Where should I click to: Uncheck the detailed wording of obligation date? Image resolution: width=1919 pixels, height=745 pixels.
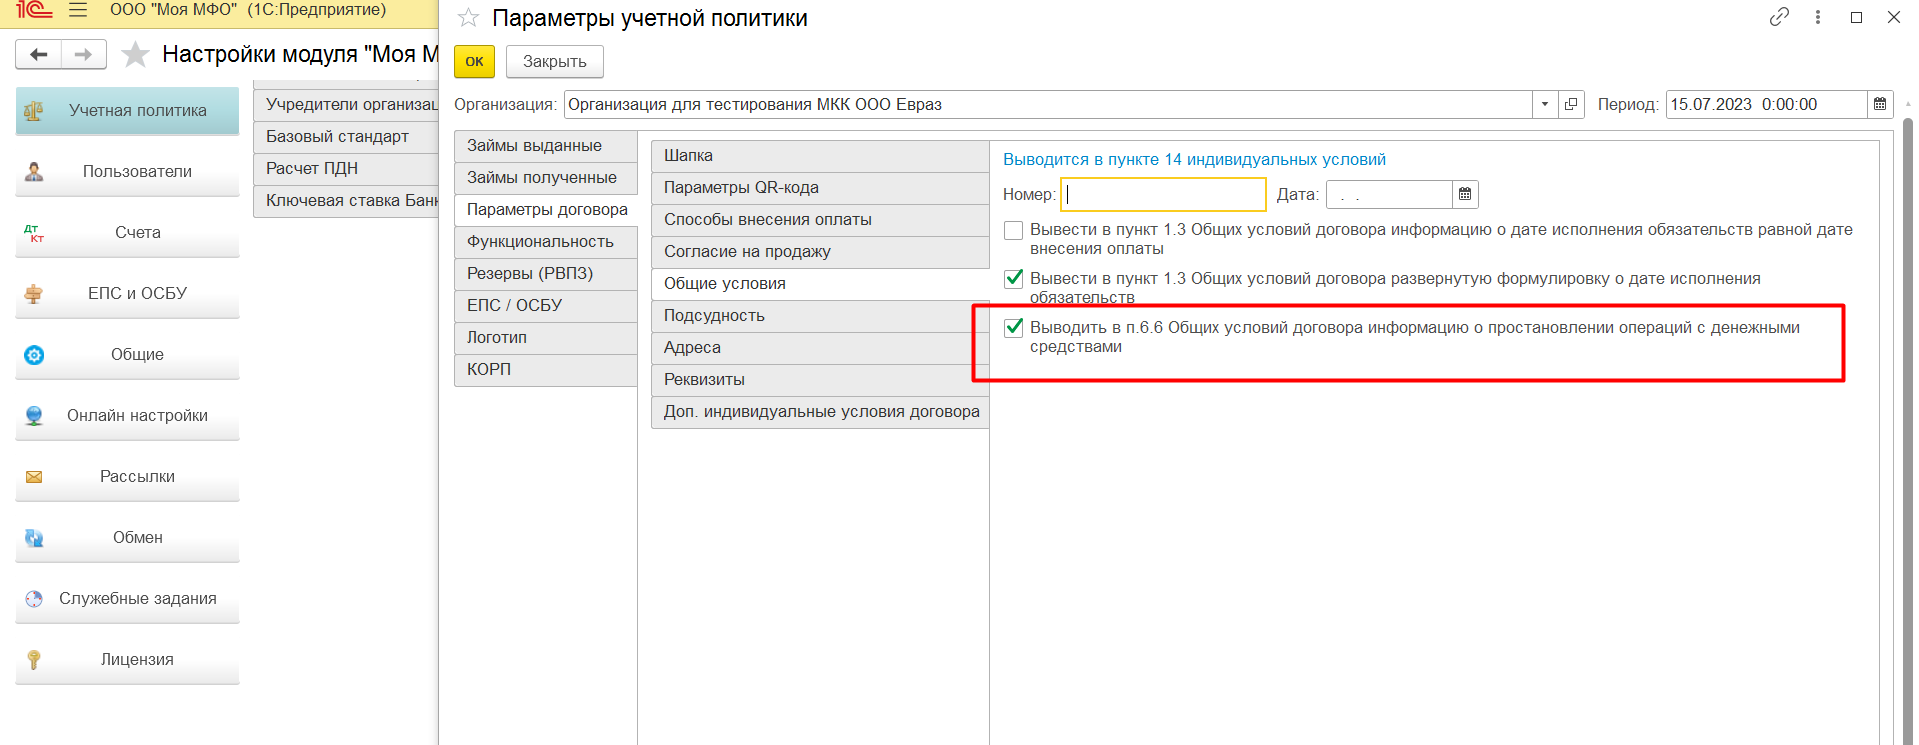point(1014,278)
